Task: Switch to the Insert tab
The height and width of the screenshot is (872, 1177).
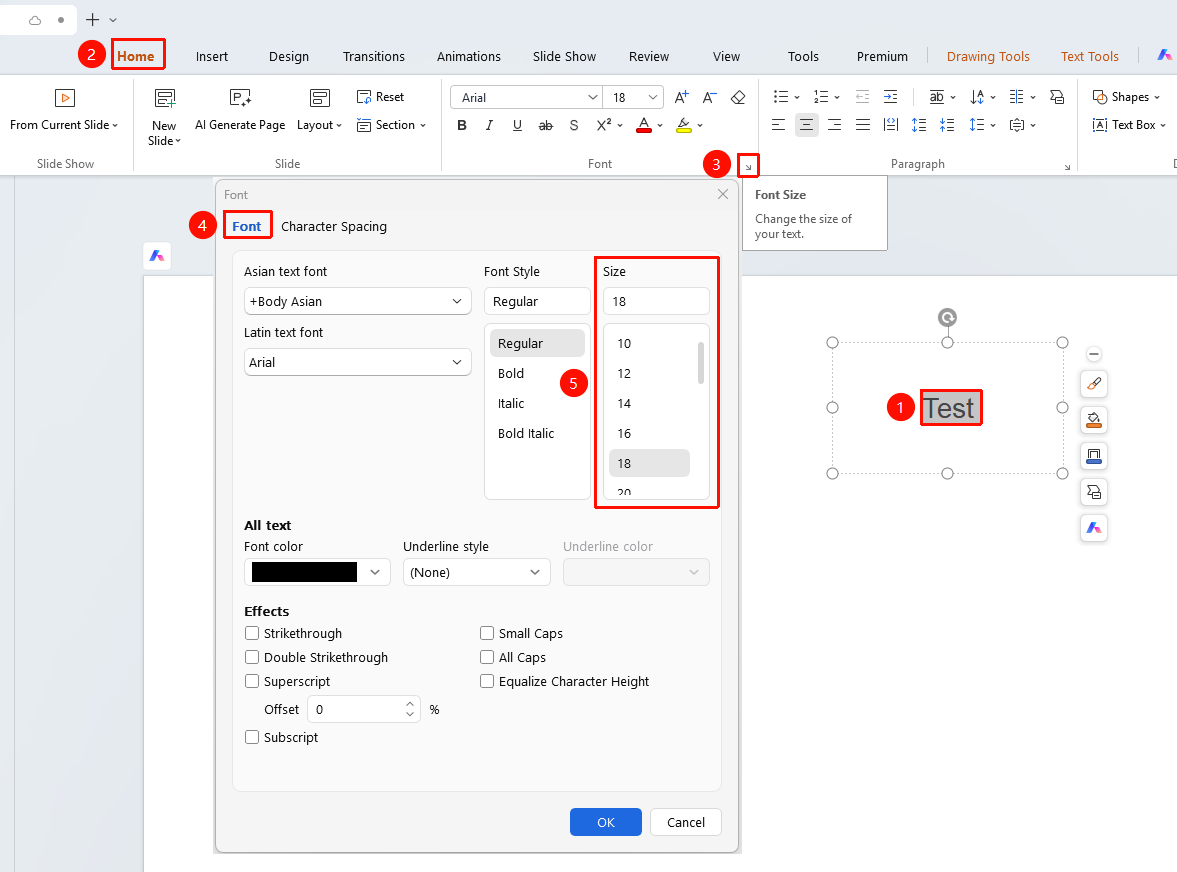Action: (x=212, y=56)
